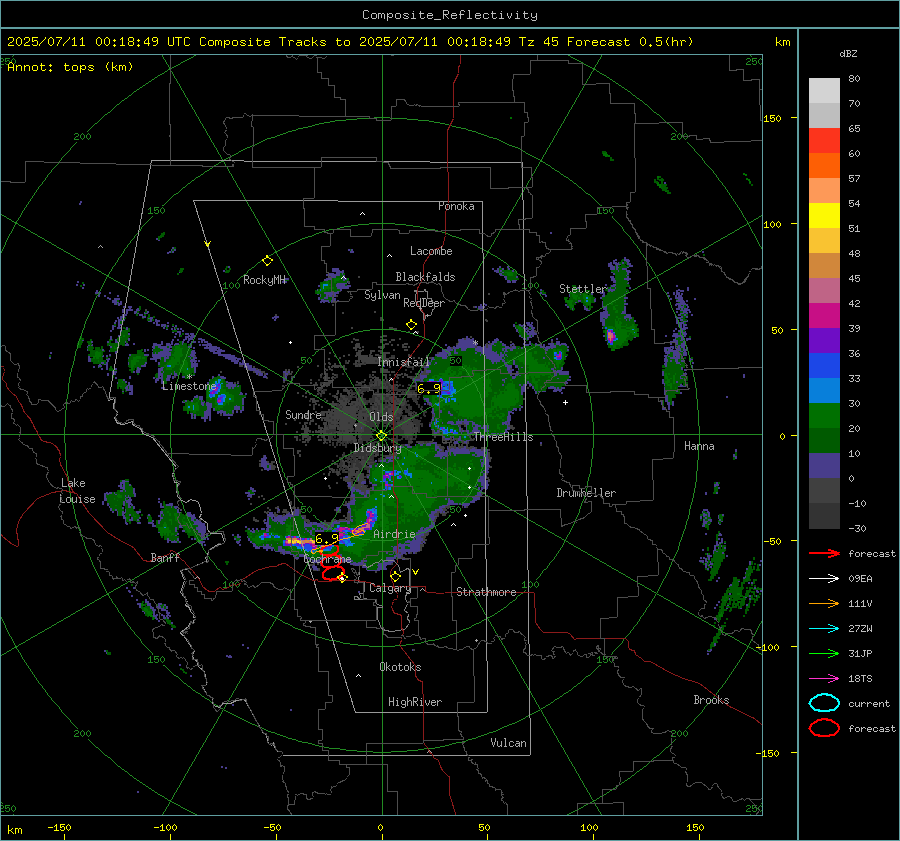Image resolution: width=900 pixels, height=841 pixels.
Task: Click the yellow diamond marker above Calgary
Action: tap(395, 576)
